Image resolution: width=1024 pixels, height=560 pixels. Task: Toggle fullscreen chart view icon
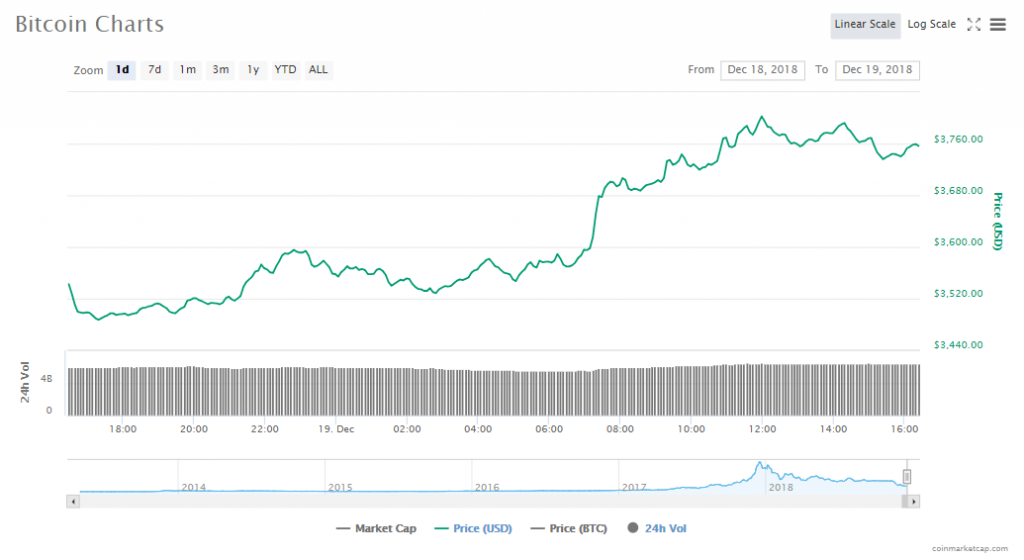[x=974, y=25]
